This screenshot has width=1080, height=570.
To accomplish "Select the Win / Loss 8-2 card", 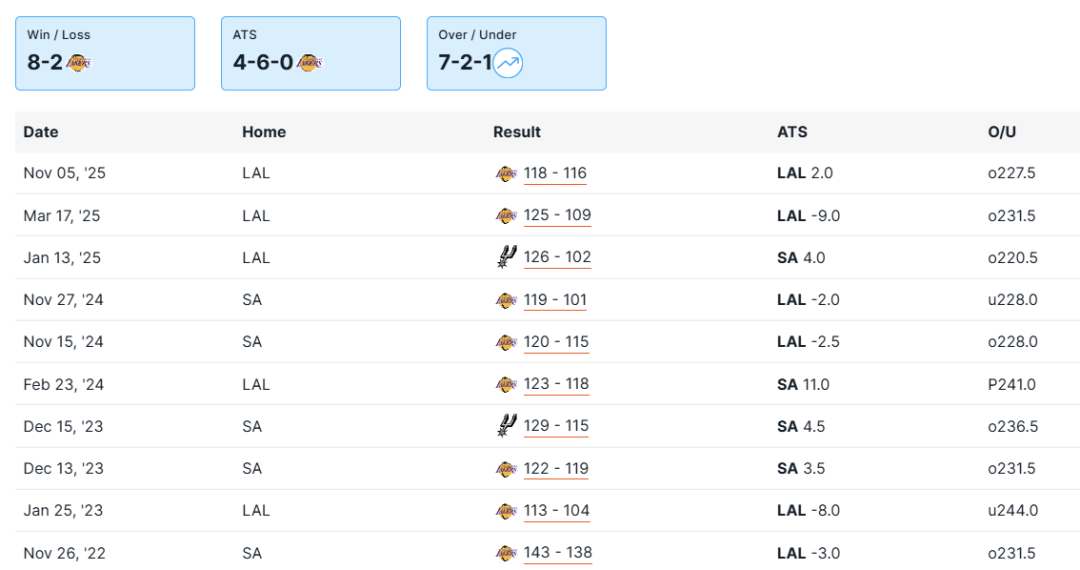I will (x=105, y=53).
